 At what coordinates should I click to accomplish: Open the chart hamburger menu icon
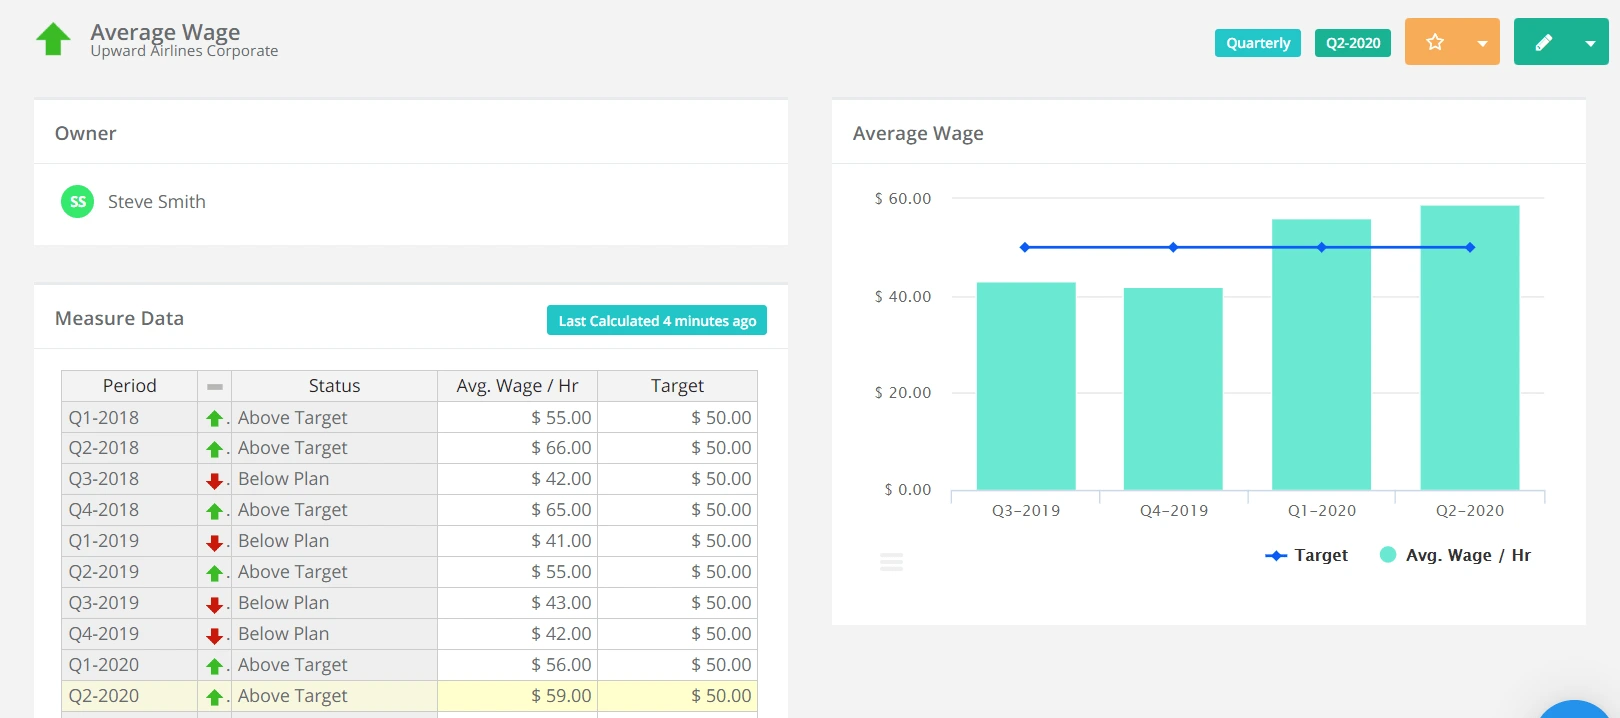coord(891,562)
